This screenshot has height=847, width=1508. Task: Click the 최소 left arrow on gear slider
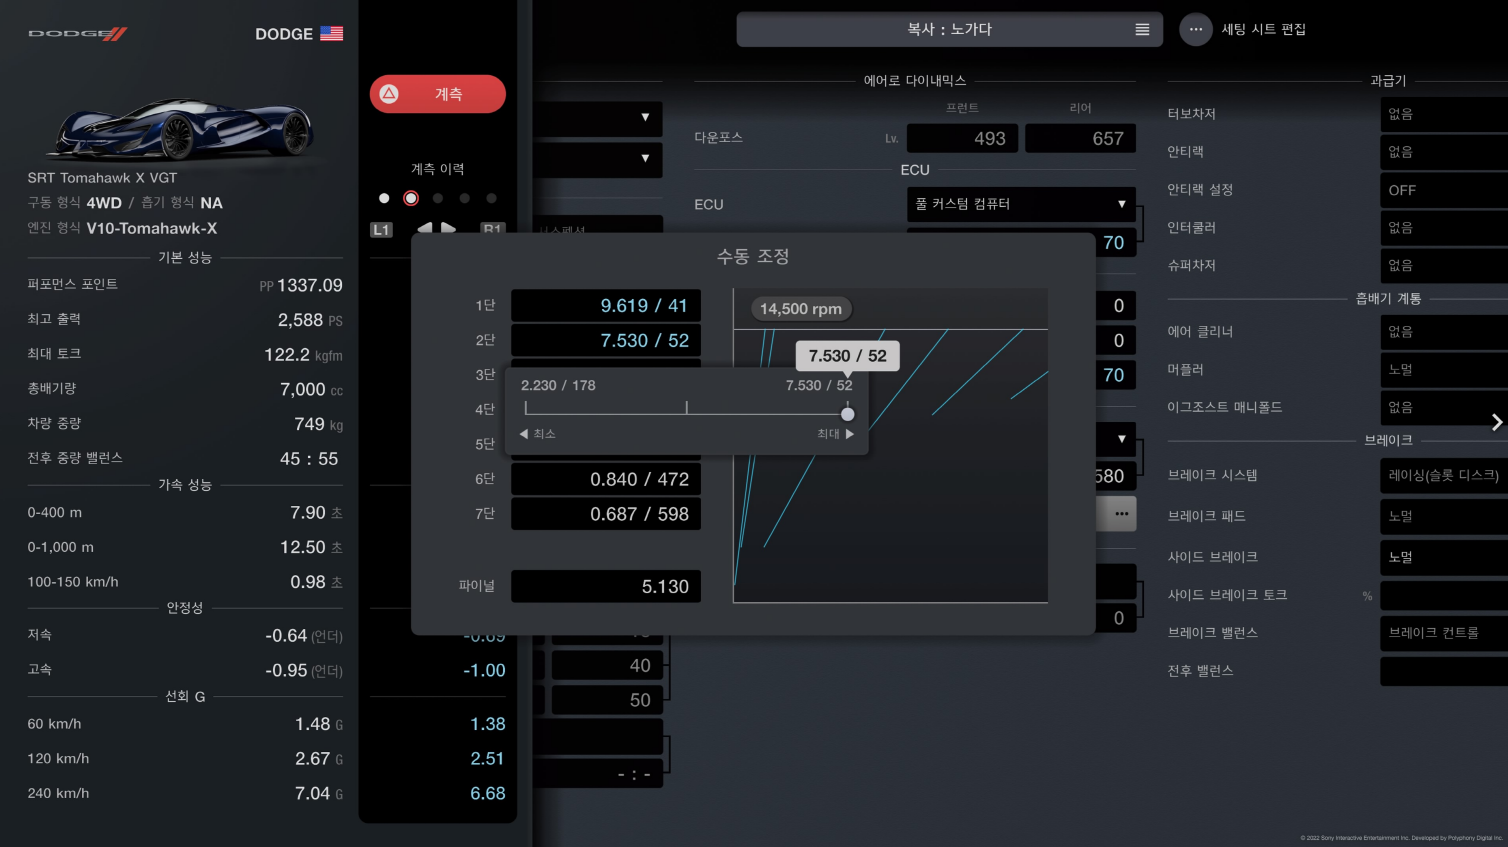(524, 434)
